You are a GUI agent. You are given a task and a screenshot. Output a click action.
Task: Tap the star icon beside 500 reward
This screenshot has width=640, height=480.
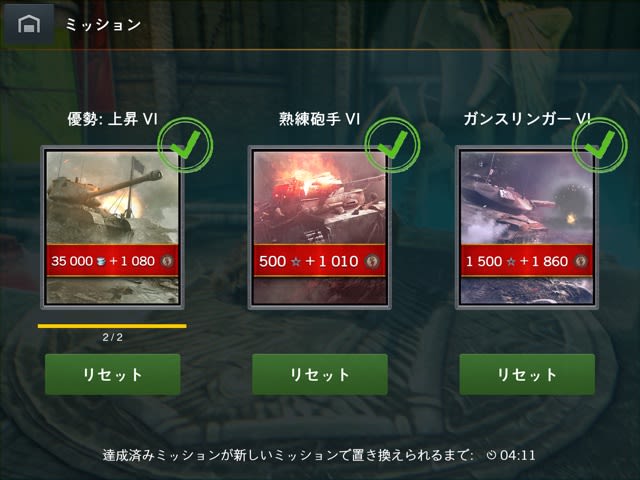click(x=296, y=262)
